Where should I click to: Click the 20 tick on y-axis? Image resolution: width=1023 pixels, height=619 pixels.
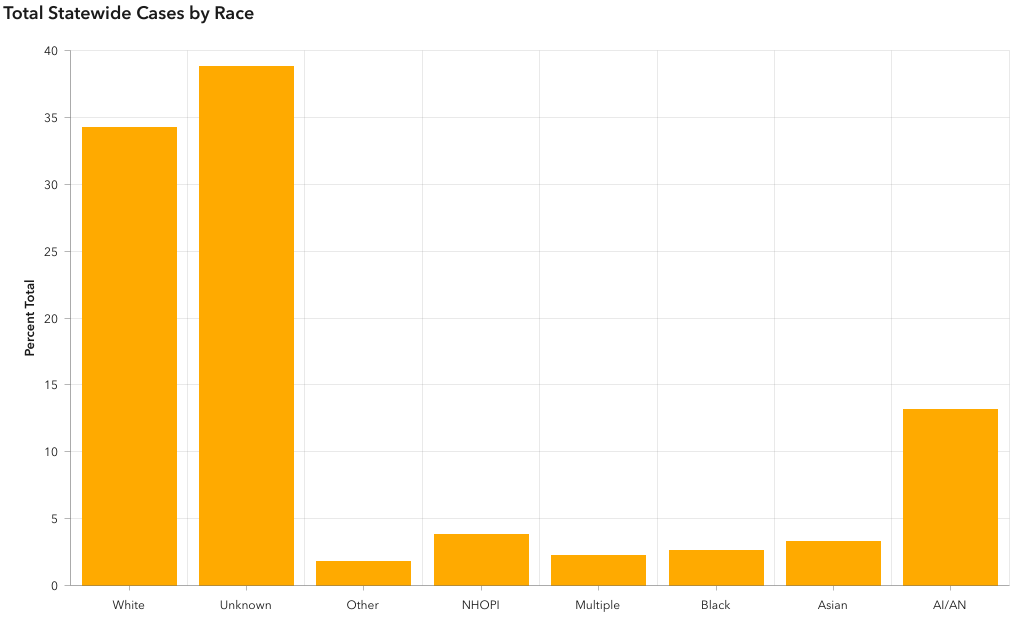pyautogui.click(x=51, y=318)
